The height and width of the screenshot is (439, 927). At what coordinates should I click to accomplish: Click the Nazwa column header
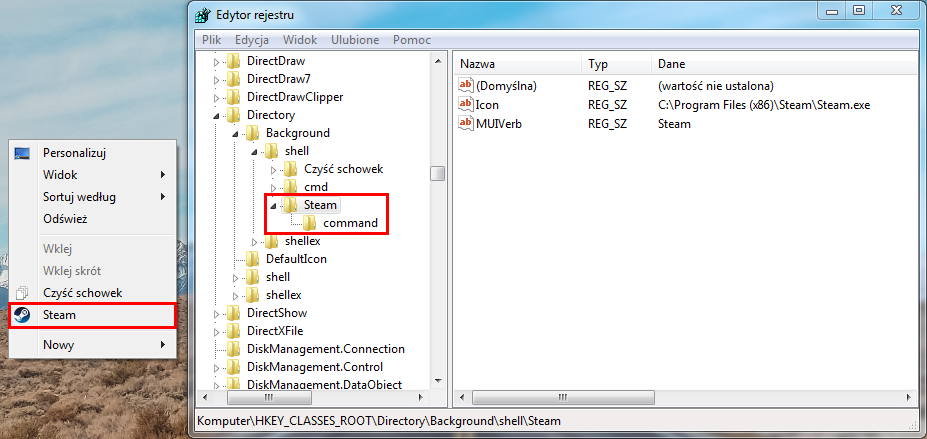518,64
